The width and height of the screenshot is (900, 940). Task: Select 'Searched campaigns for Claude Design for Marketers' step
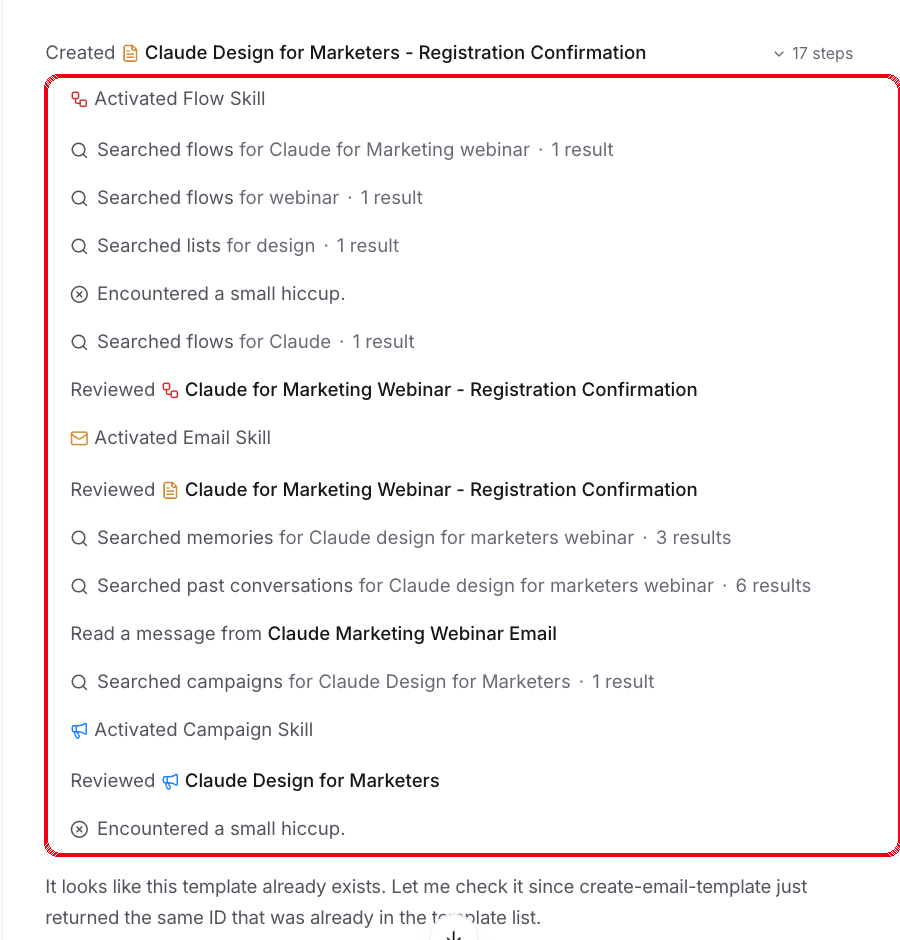(362, 682)
